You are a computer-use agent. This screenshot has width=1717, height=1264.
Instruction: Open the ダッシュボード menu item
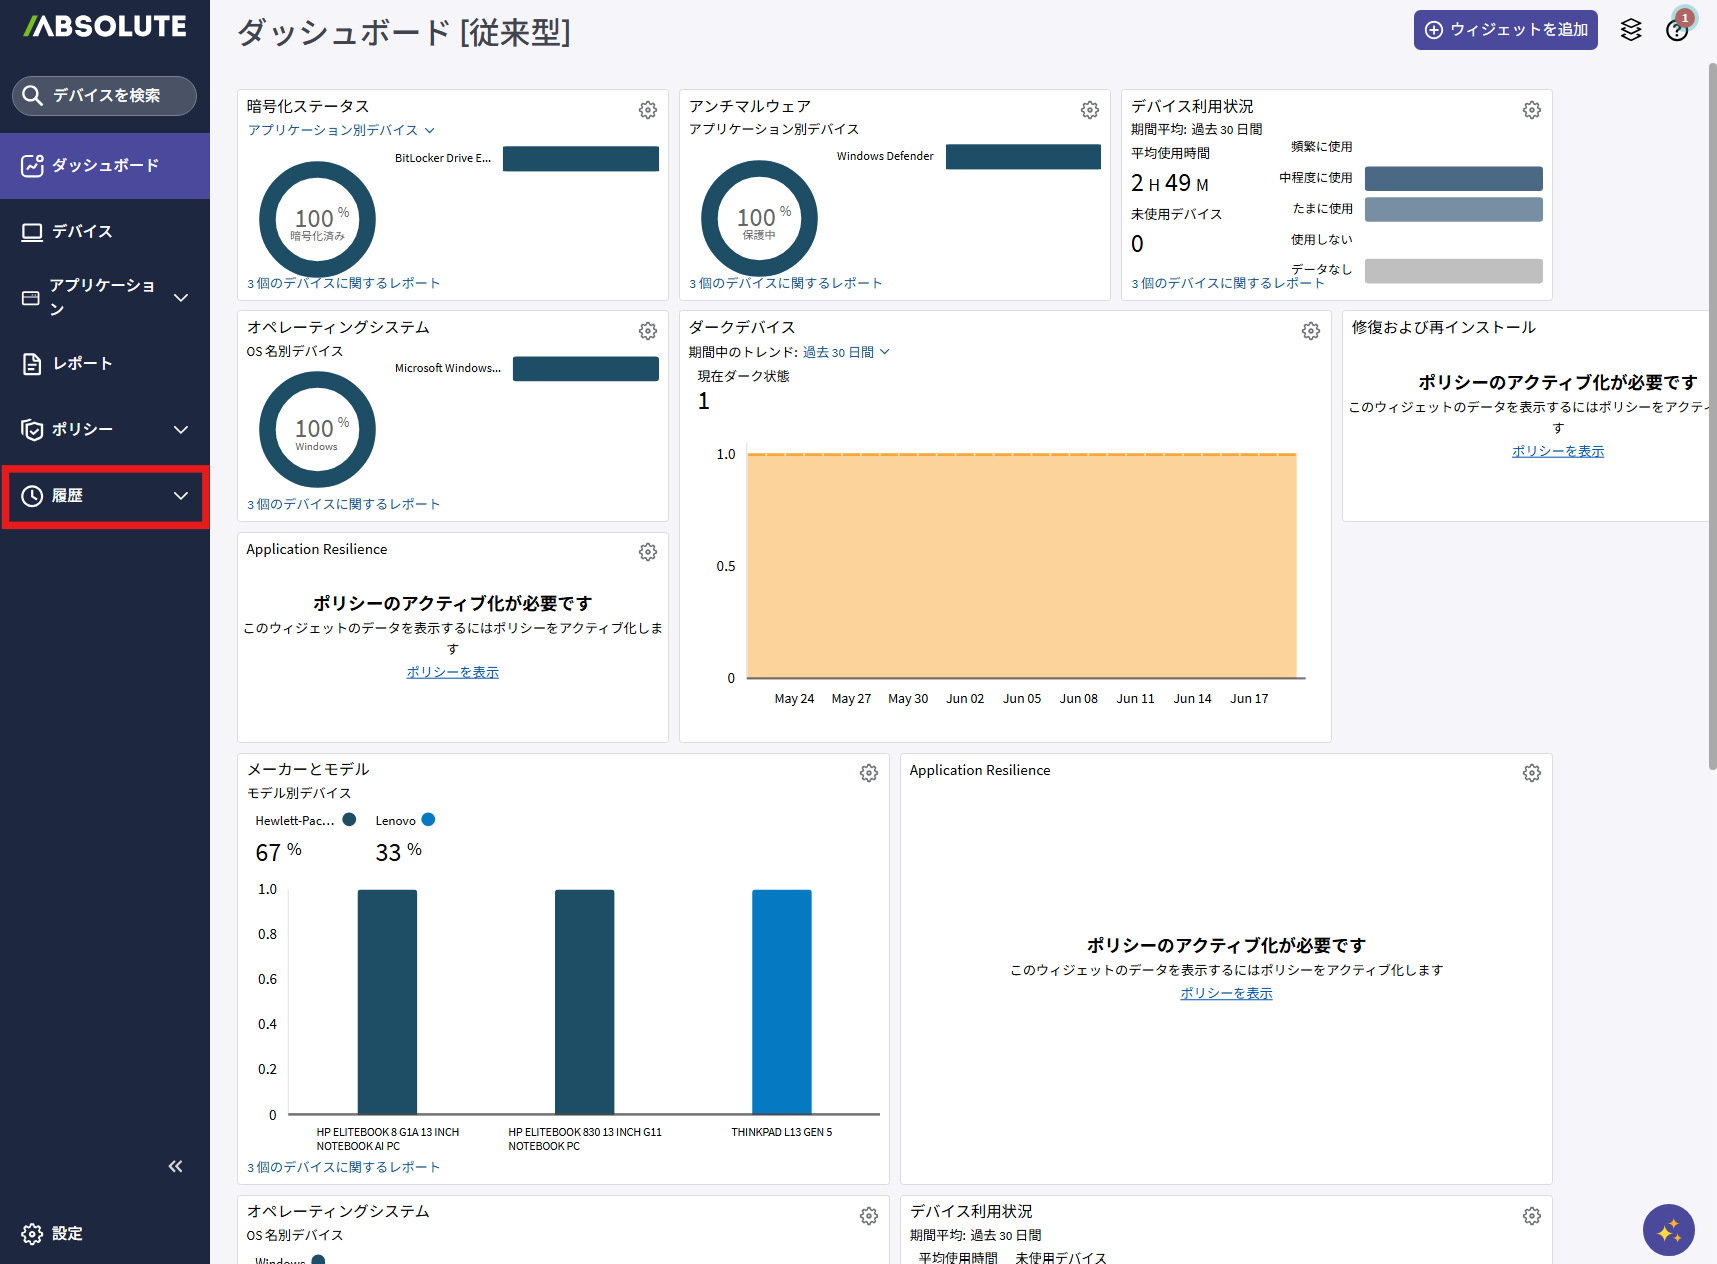tap(105, 166)
